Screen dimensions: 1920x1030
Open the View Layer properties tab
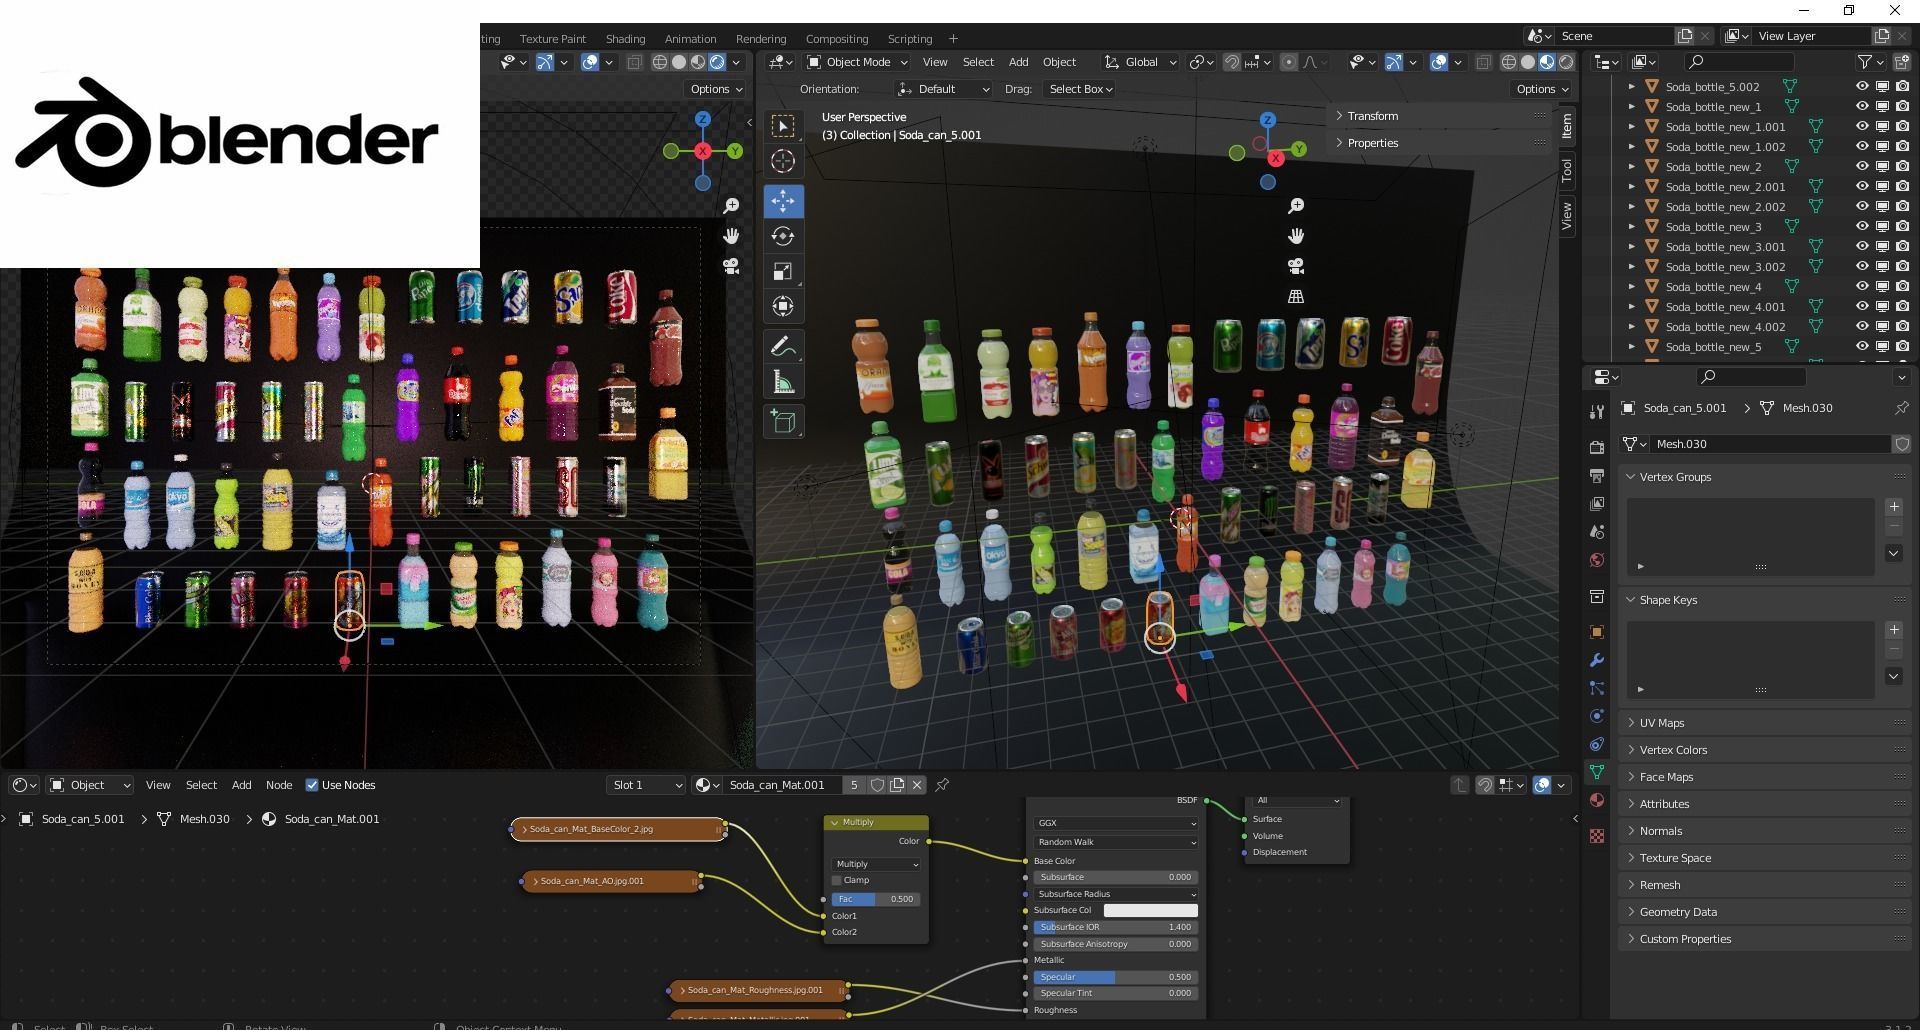[x=1596, y=503]
